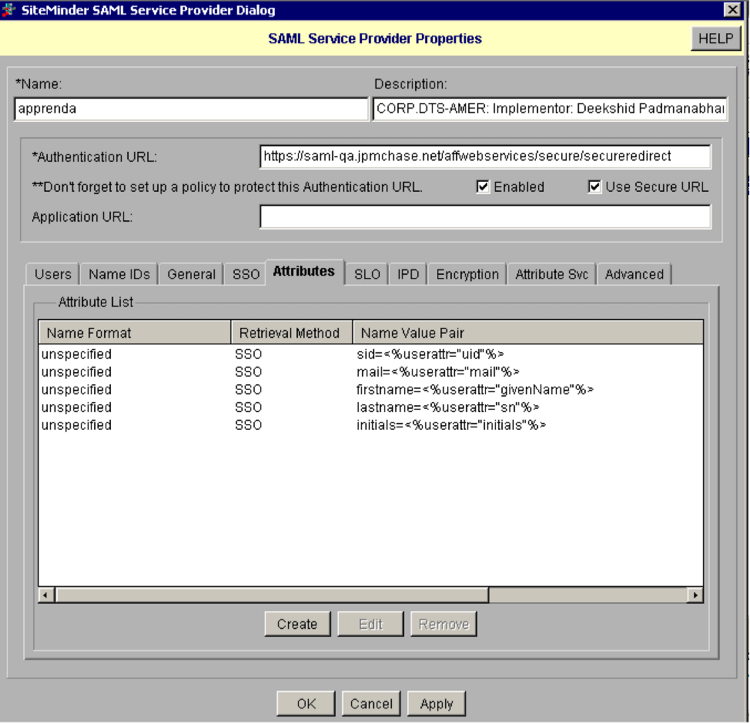
Task: Click the left arrow of horizontal scrollbar
Action: 46,595
